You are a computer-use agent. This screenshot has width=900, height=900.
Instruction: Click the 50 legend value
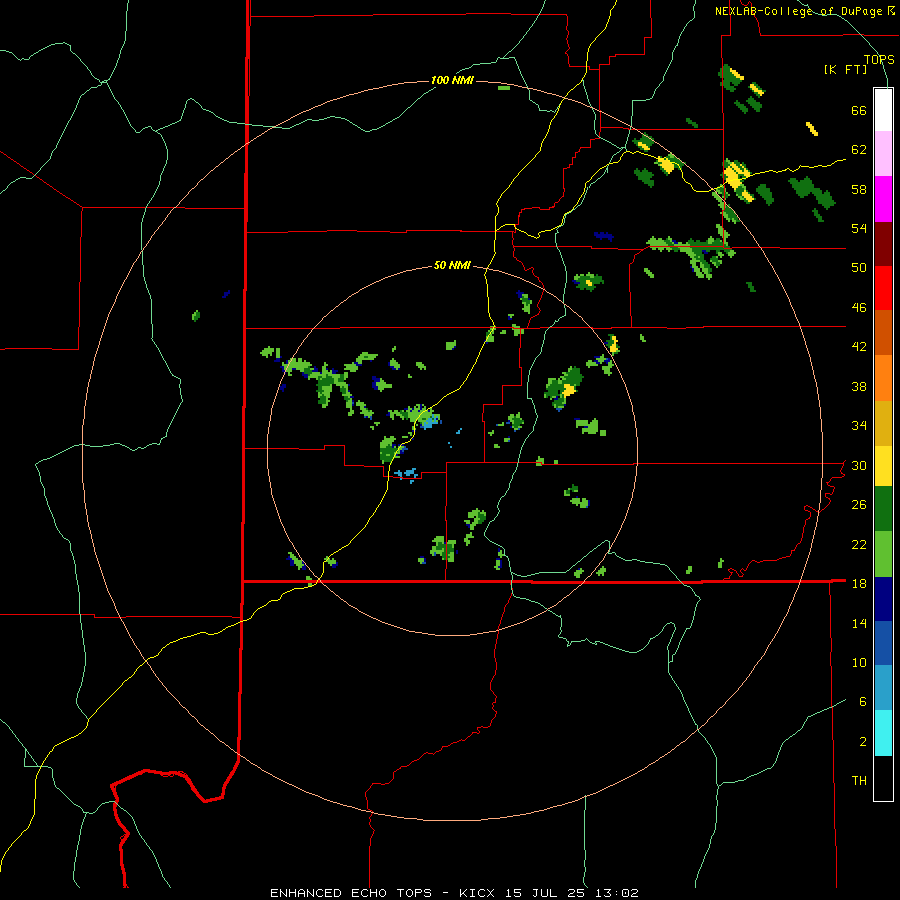coord(859,268)
